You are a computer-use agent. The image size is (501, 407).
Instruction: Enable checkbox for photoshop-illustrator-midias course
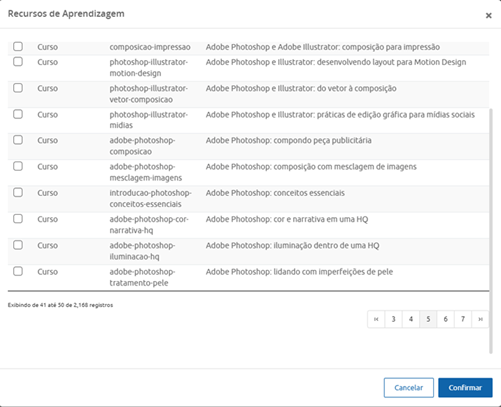click(x=18, y=114)
